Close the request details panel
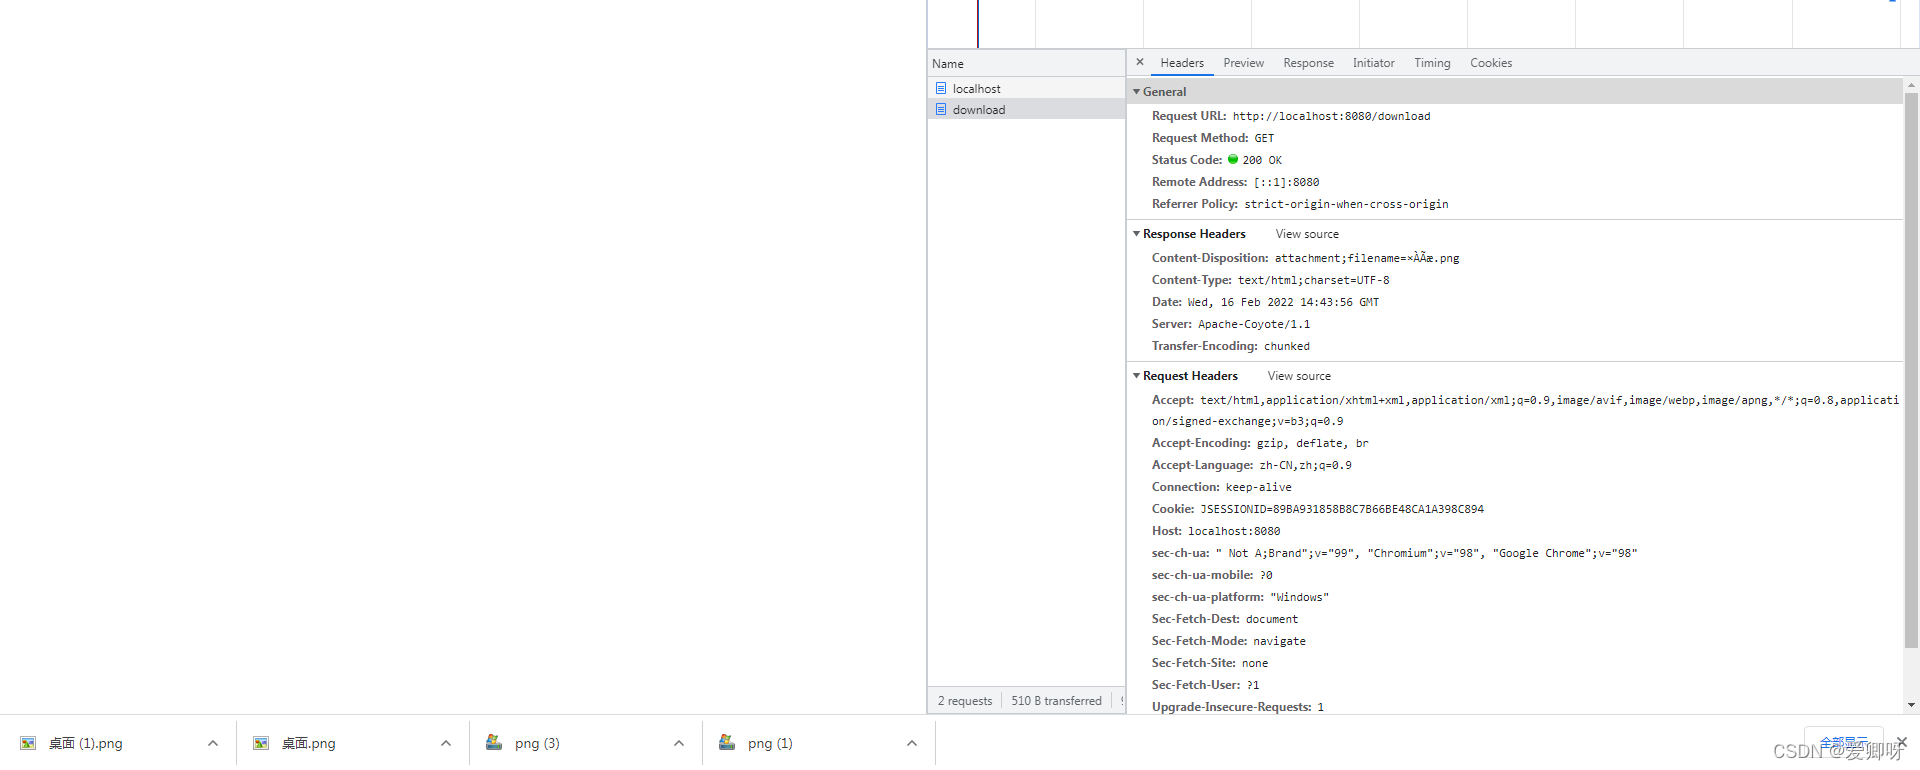The width and height of the screenshot is (1920, 770). [x=1139, y=62]
